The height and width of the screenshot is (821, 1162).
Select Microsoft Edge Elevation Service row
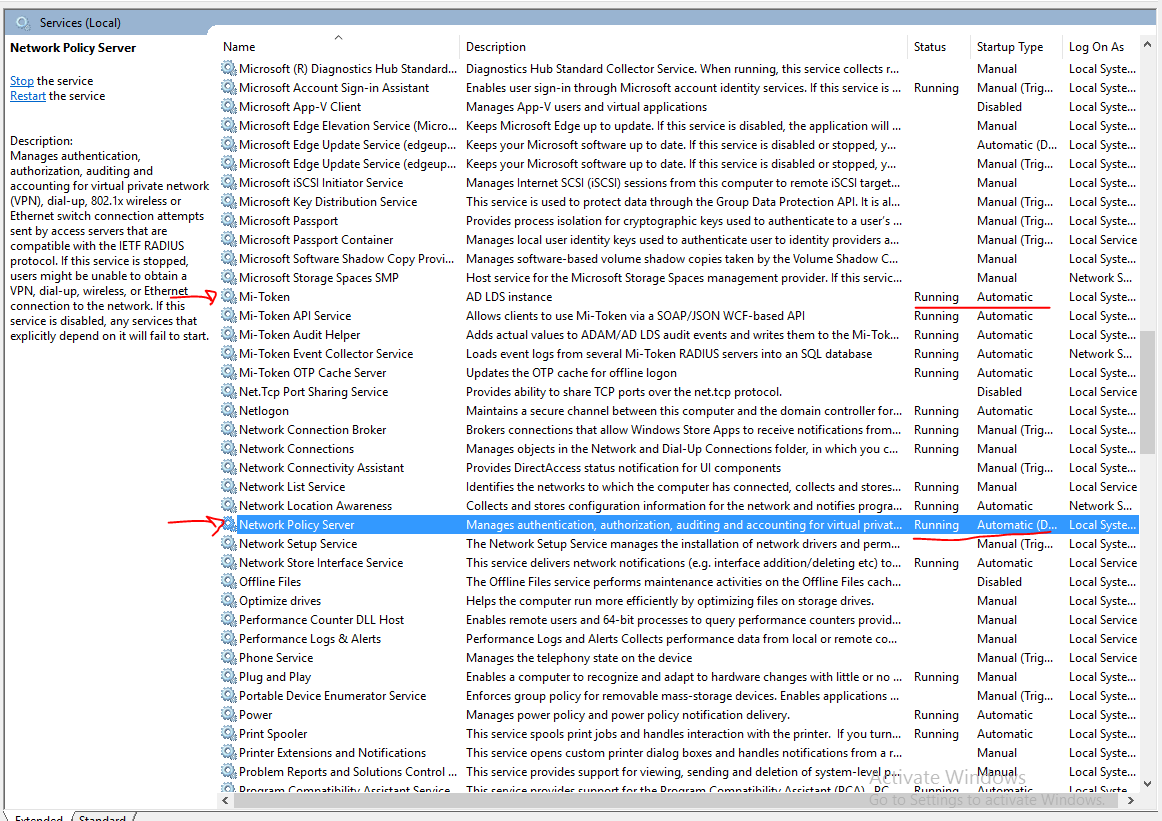click(x=679, y=126)
